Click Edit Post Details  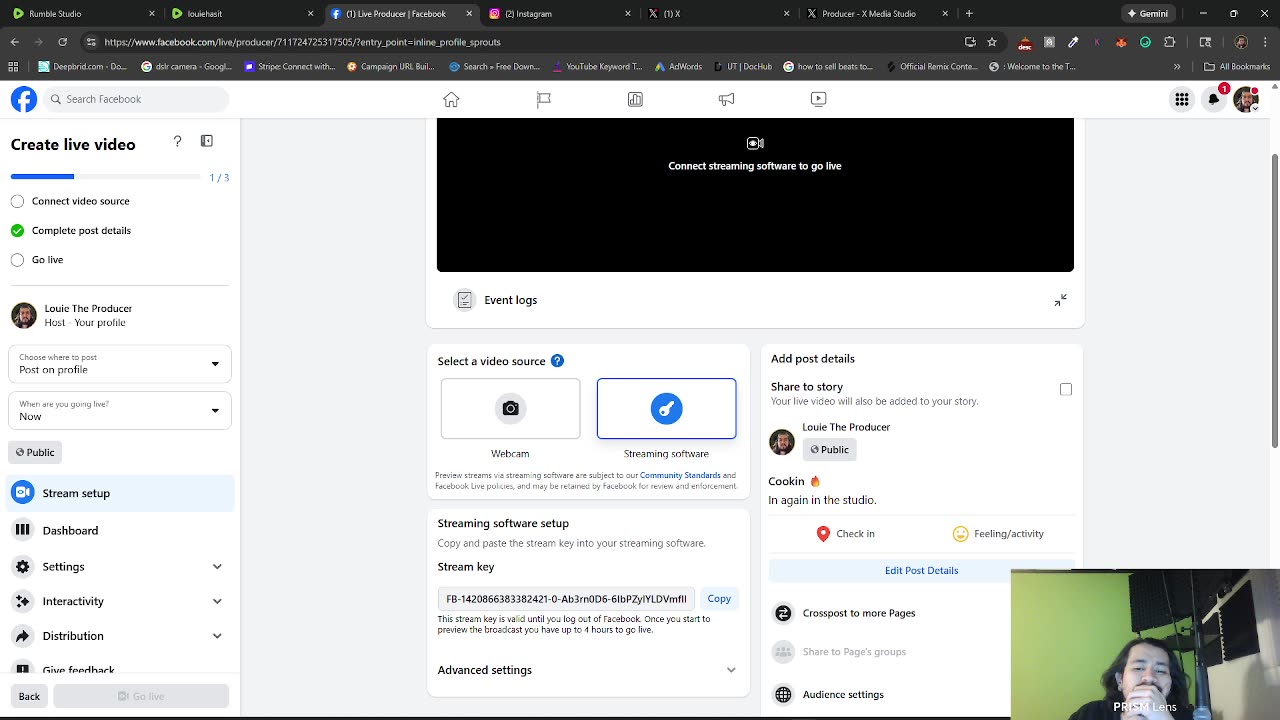pos(921,570)
